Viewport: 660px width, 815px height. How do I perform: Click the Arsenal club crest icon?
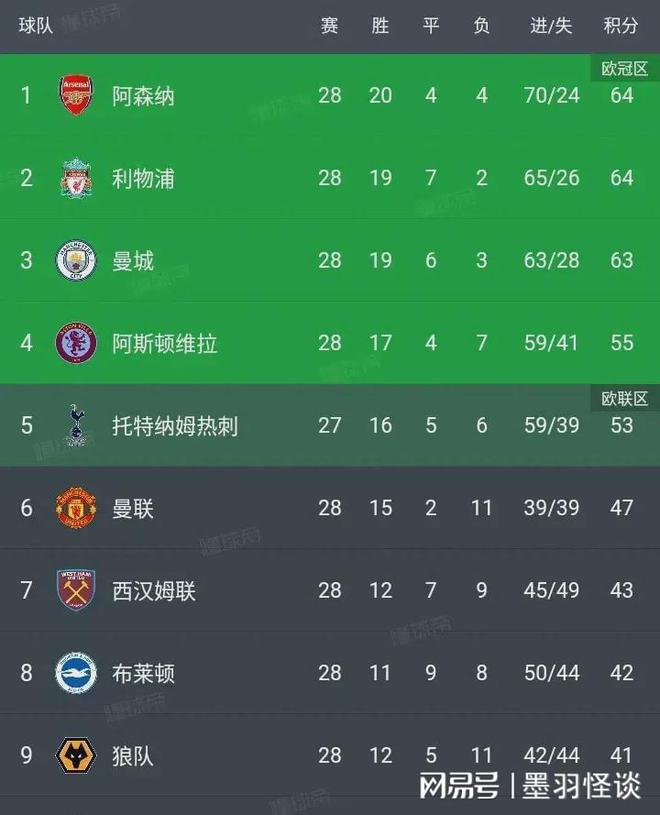(x=76, y=95)
